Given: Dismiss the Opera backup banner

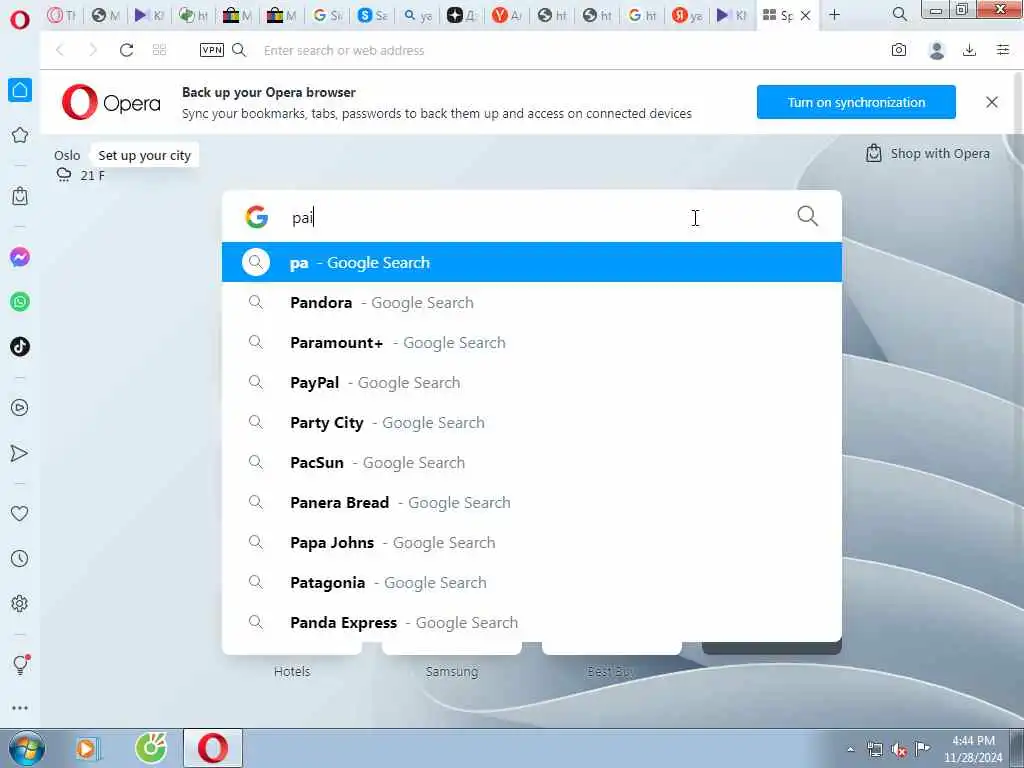Looking at the screenshot, I should point(991,102).
